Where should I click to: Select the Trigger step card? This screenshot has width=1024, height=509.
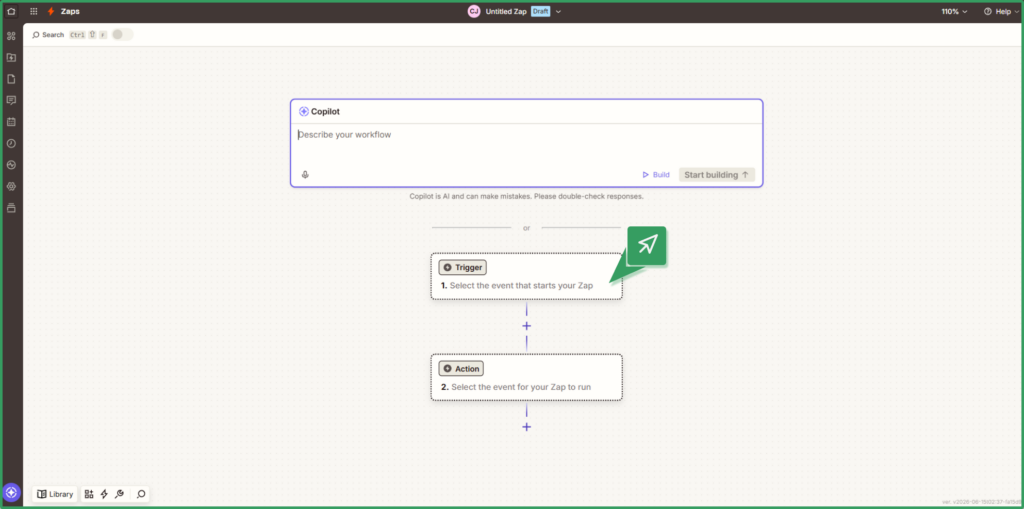pos(526,276)
